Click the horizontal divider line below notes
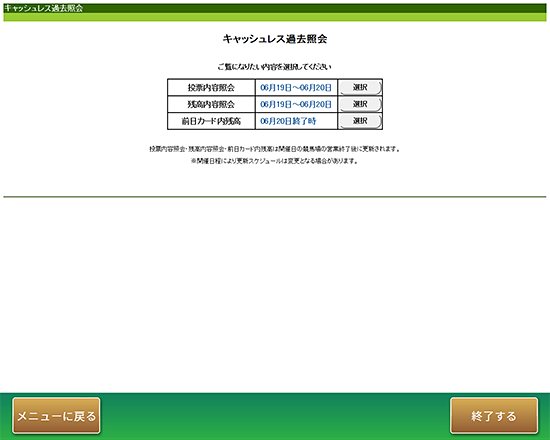550x440 pixels. (275, 197)
